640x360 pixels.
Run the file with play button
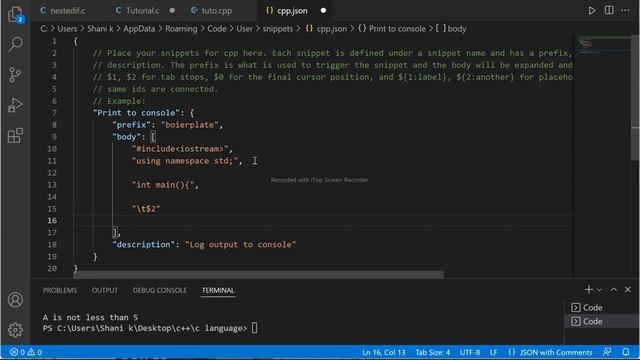coord(591,11)
